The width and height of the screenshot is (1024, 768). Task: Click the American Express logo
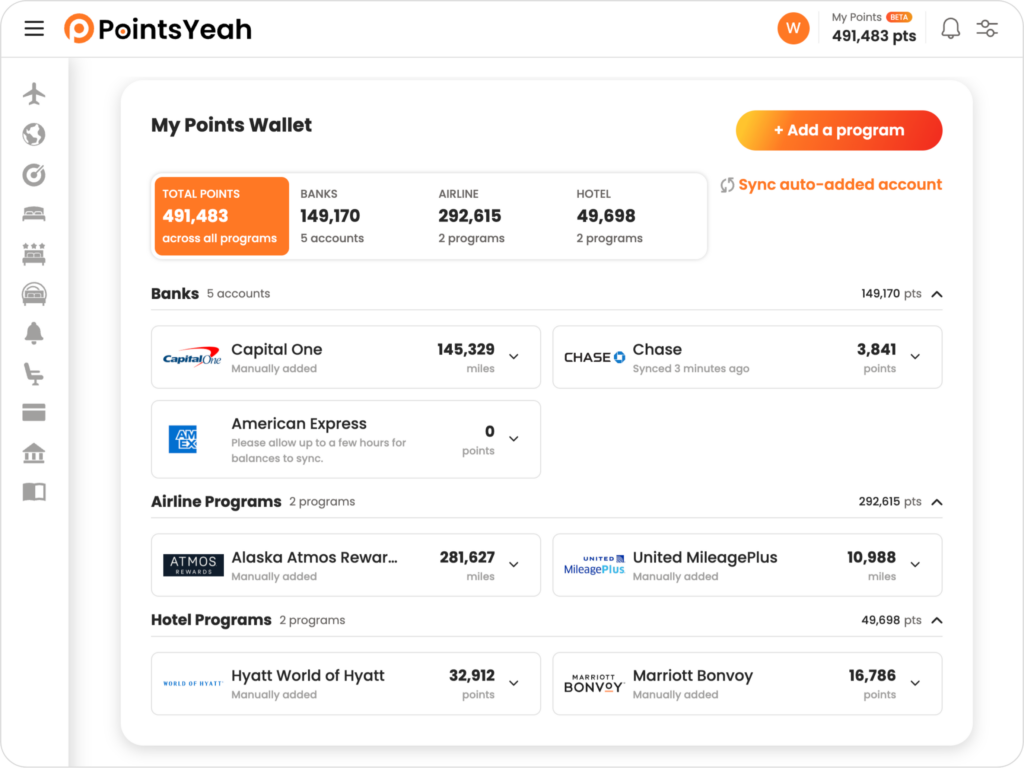pos(183,439)
